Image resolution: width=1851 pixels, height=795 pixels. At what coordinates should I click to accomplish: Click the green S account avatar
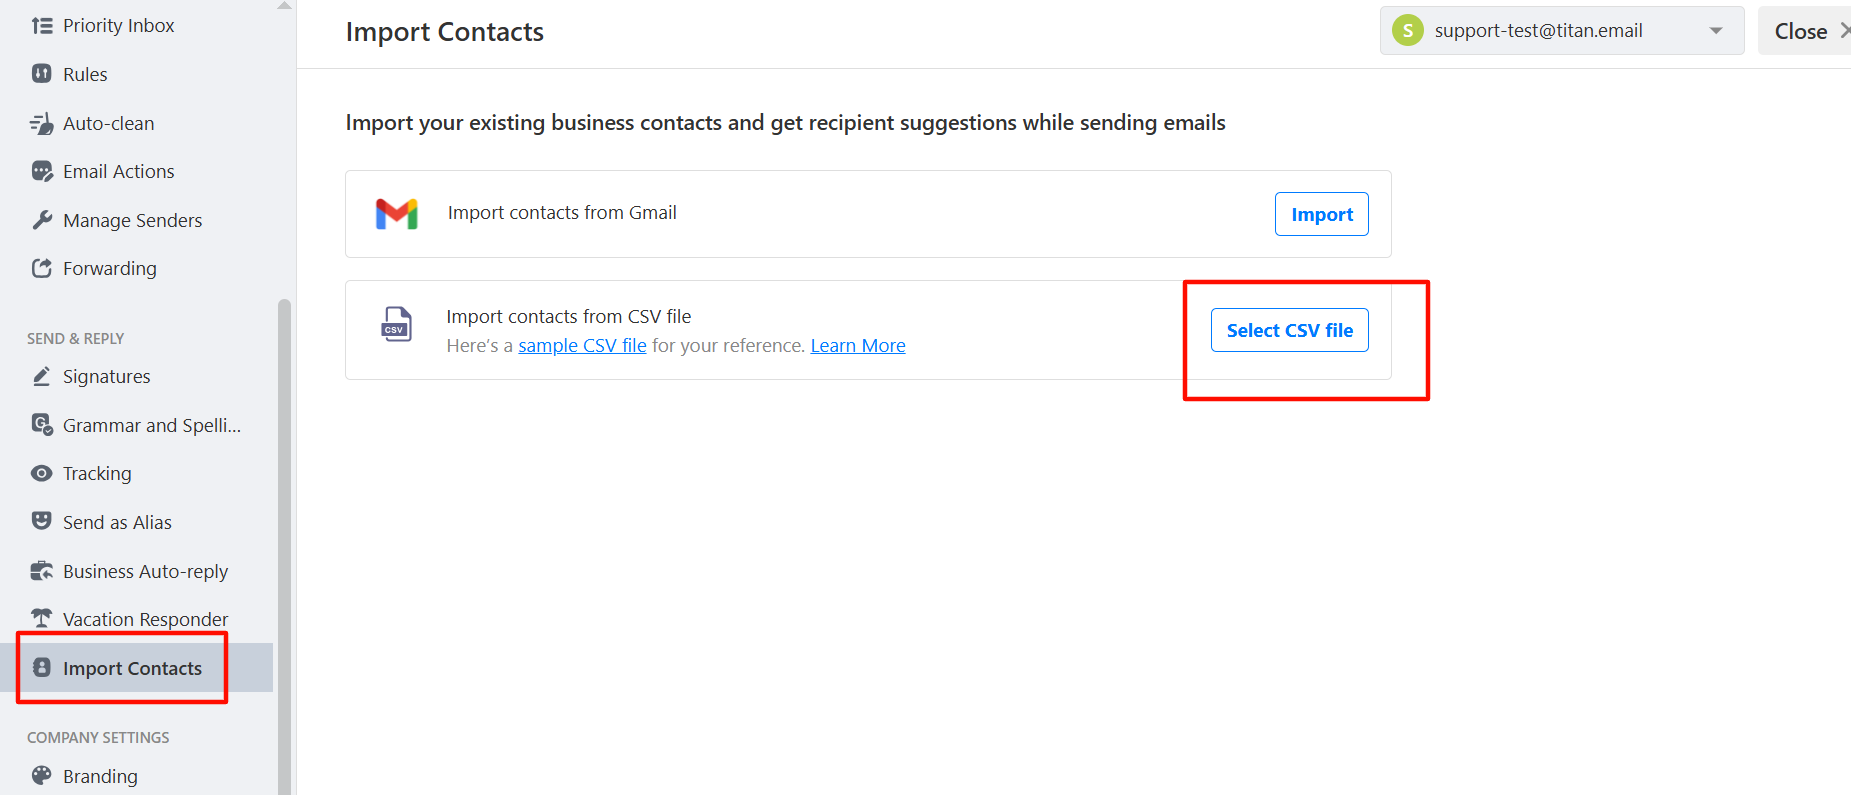(x=1408, y=31)
